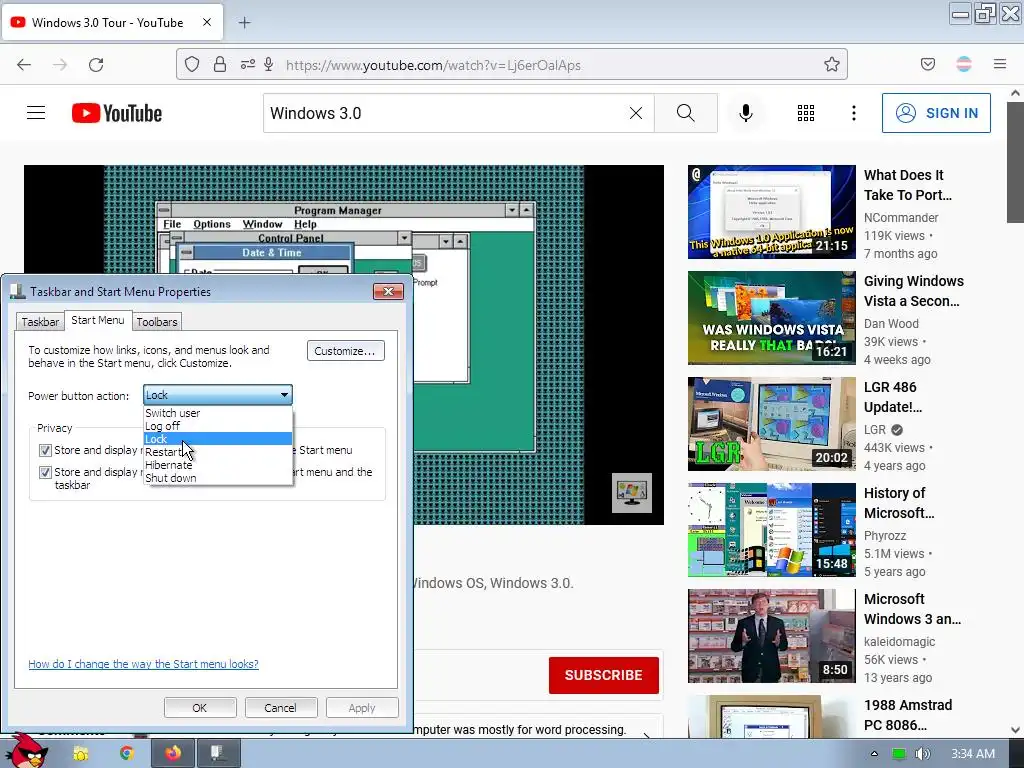Reload the page with refresh icon
The width and height of the screenshot is (1024, 768).
(x=96, y=65)
